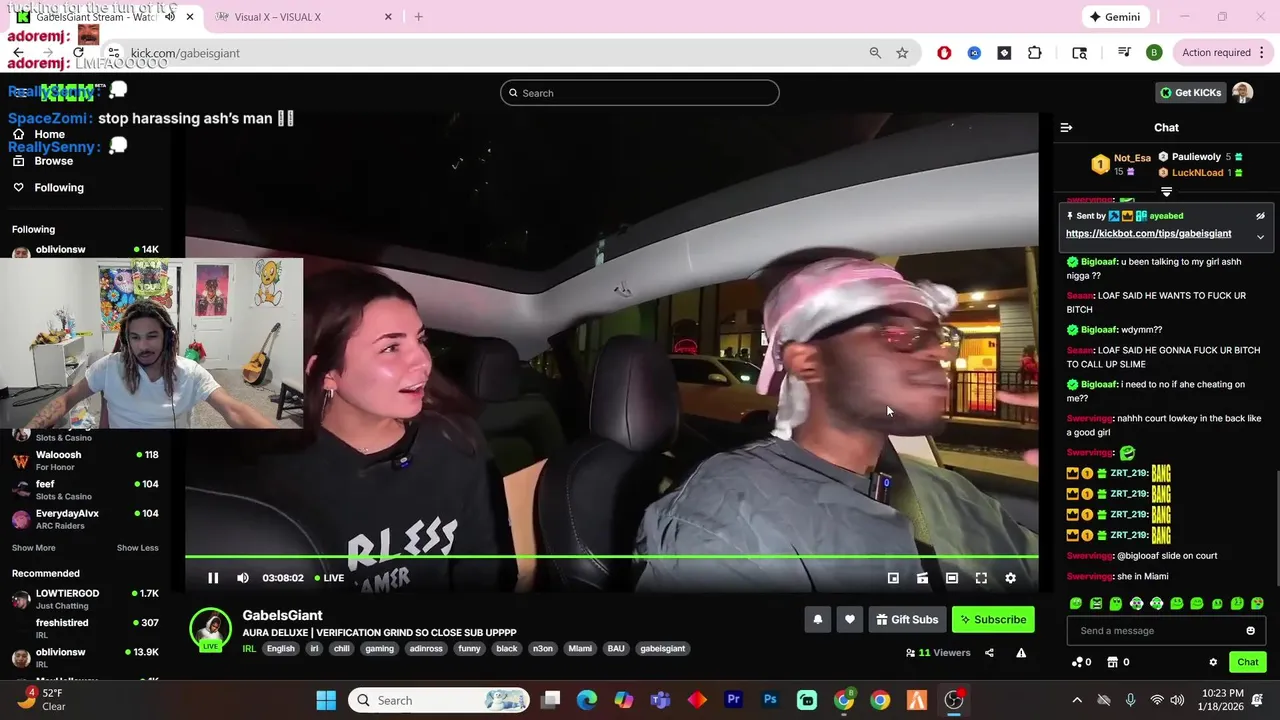
Task: Click the Gemini button in Chrome
Action: (1114, 17)
